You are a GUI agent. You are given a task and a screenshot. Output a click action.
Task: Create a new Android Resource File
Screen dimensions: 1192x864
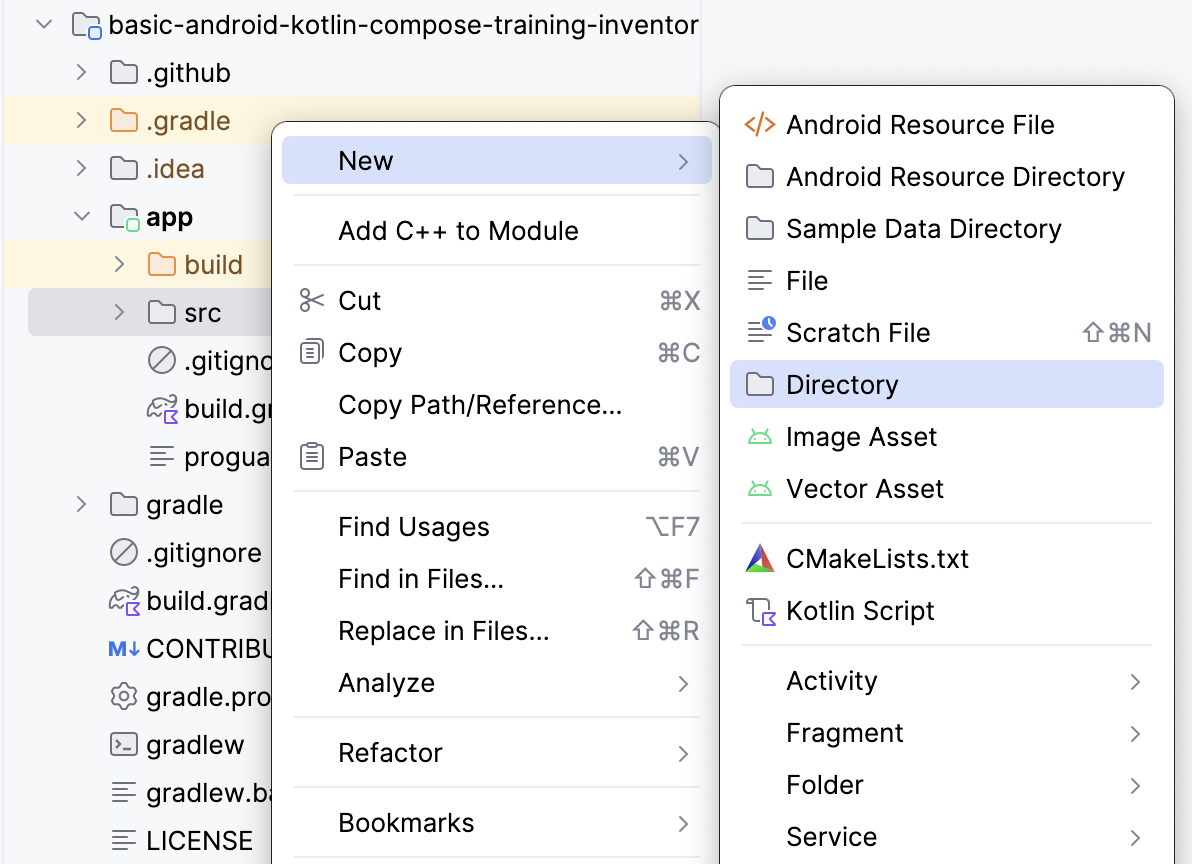920,124
